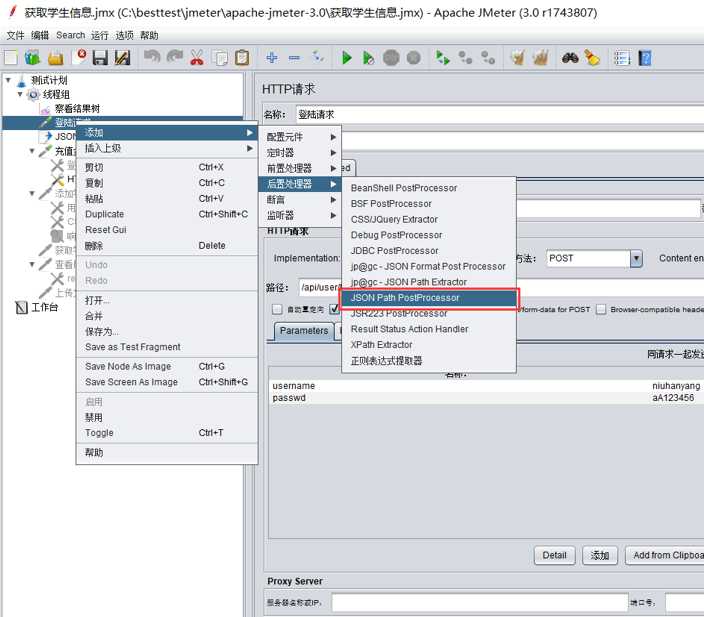
Task: Collapse the 测试计划 tree node
Action: pos(8,80)
